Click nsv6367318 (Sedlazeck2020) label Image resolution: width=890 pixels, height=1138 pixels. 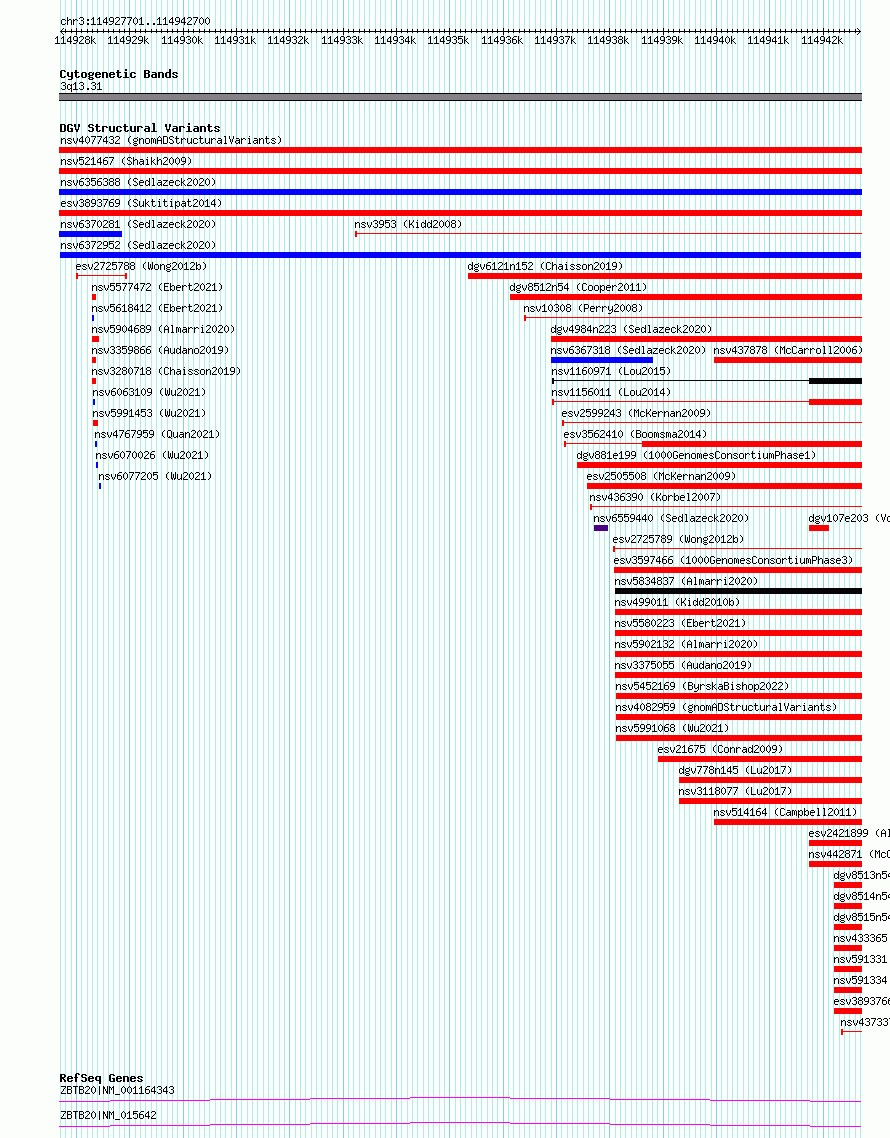pyautogui.click(x=628, y=351)
